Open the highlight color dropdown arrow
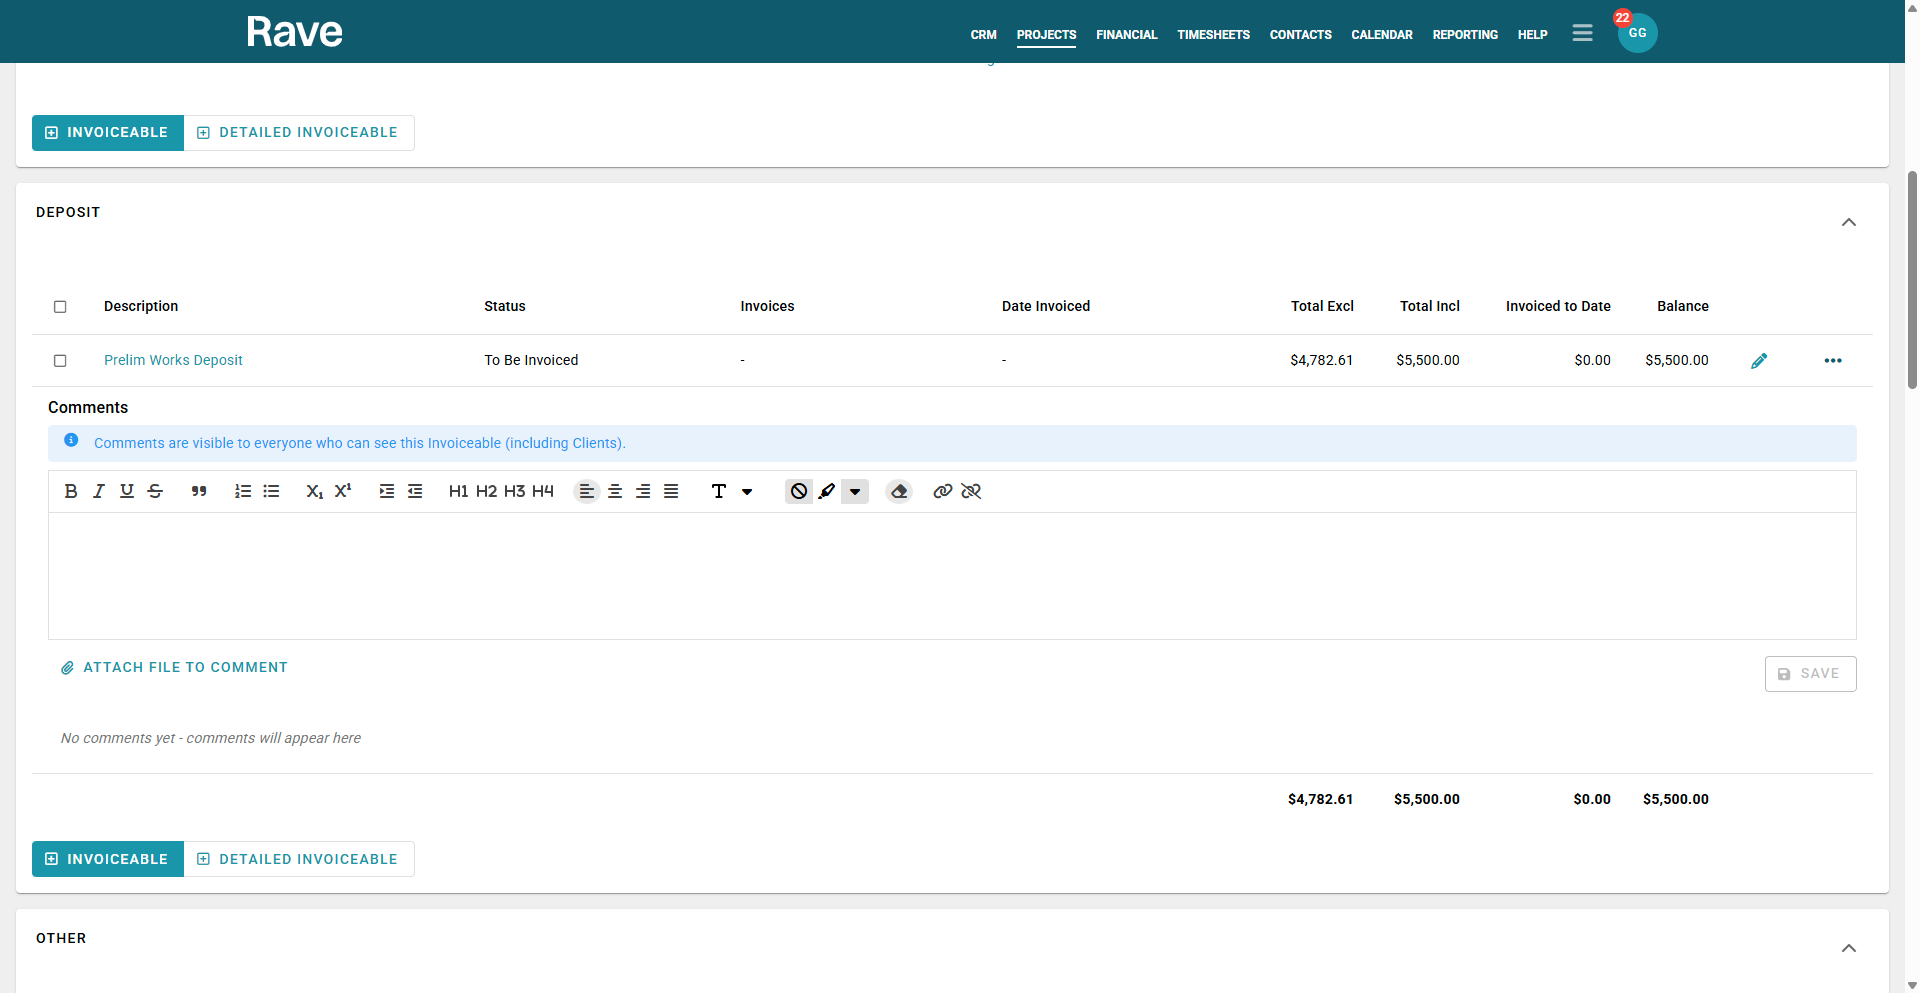This screenshot has width=1920, height=993. (x=855, y=491)
